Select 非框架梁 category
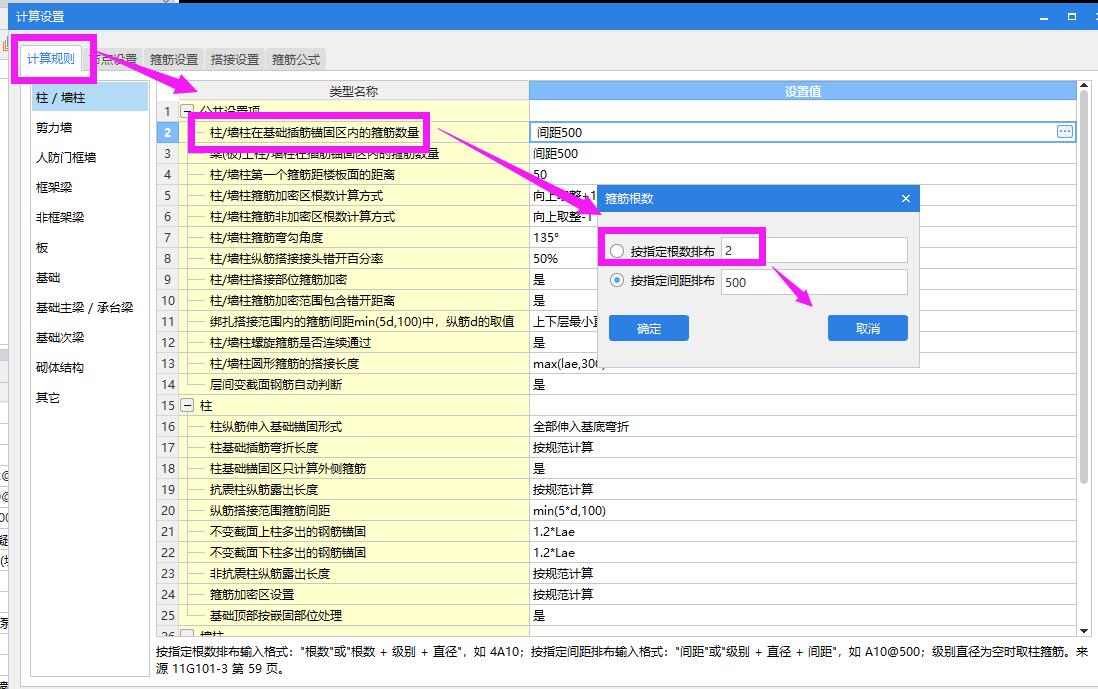Image resolution: width=1098 pixels, height=689 pixels. (x=90, y=218)
